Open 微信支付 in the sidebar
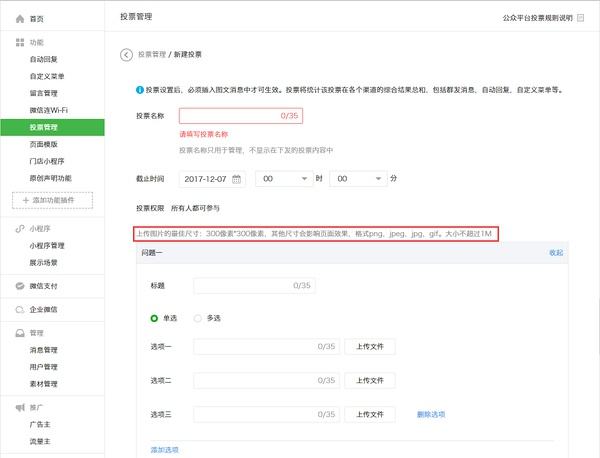This screenshot has width=600, height=458. [x=44, y=286]
